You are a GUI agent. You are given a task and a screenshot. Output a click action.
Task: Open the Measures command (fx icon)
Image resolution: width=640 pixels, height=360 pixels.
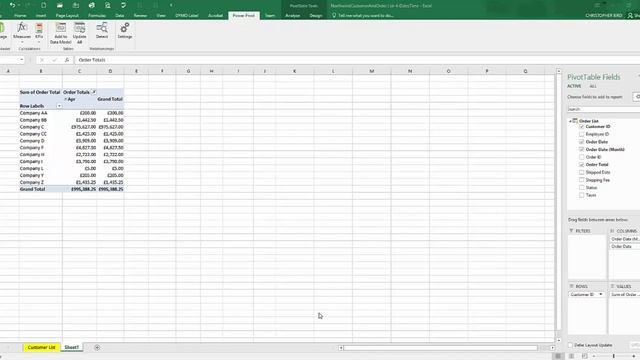[x=22, y=28]
